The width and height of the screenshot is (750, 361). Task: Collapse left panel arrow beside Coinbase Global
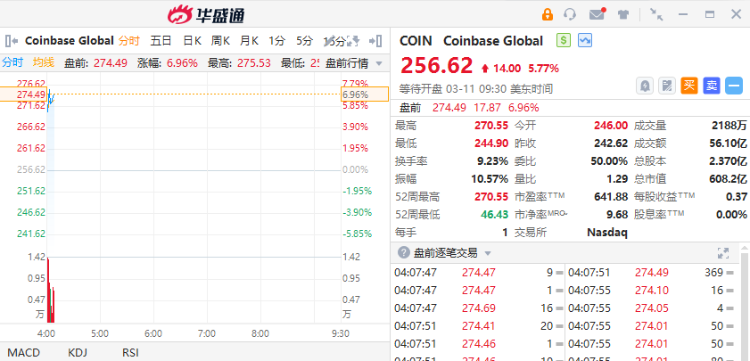click(x=11, y=41)
